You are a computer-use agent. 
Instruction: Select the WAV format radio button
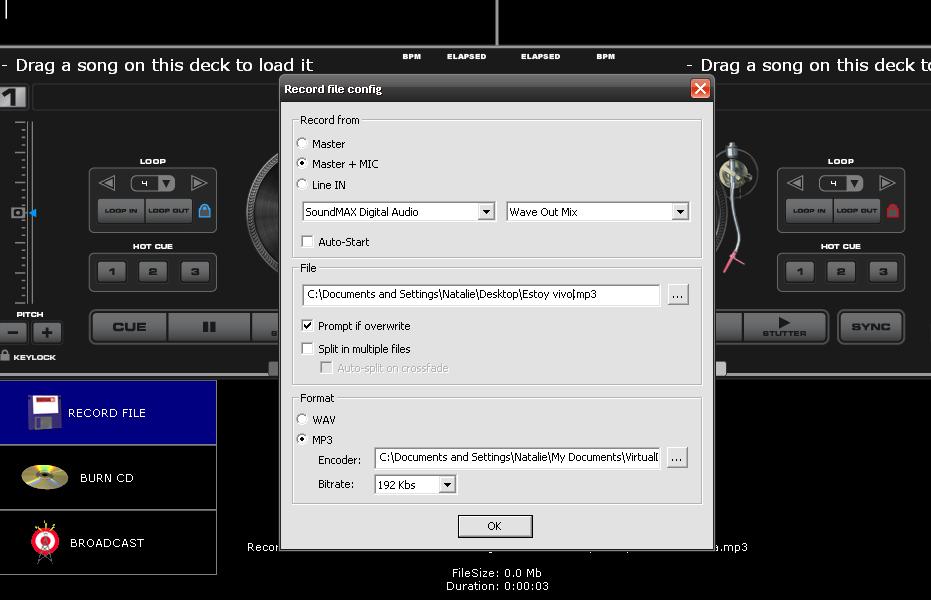click(302, 419)
